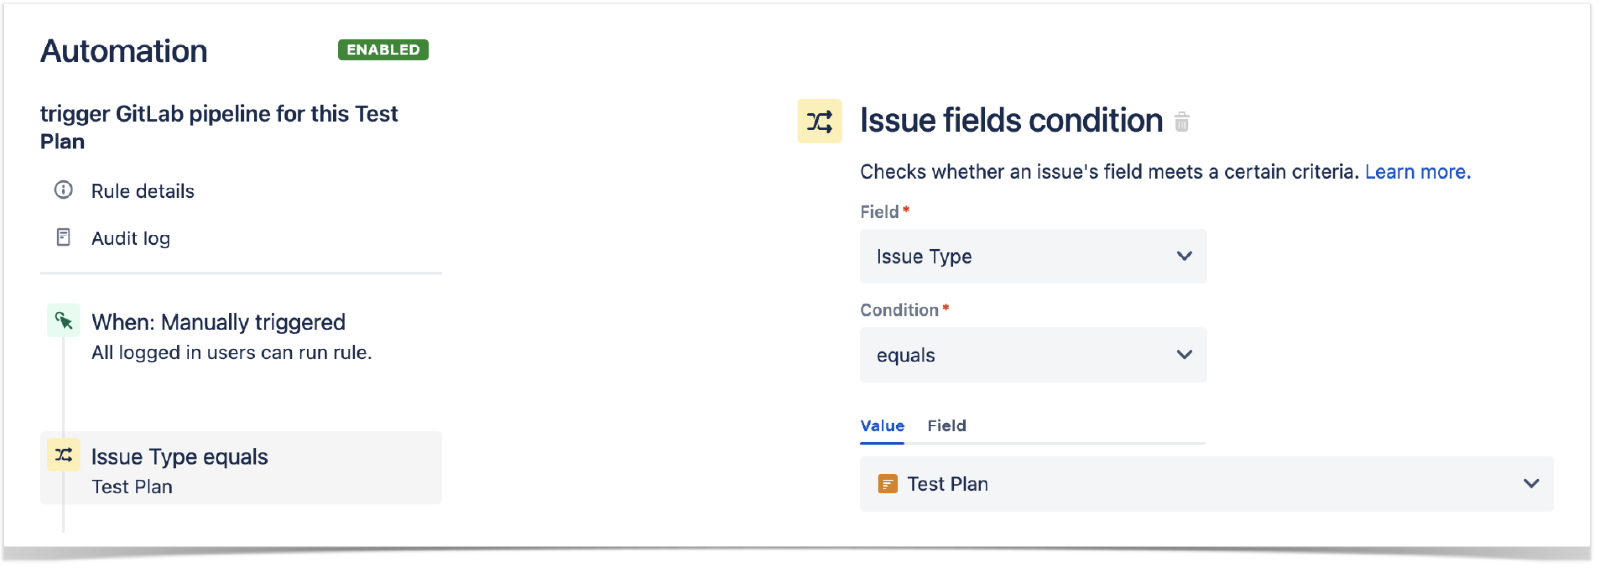Click the Audit log document icon
1600x568 pixels.
tap(63, 238)
